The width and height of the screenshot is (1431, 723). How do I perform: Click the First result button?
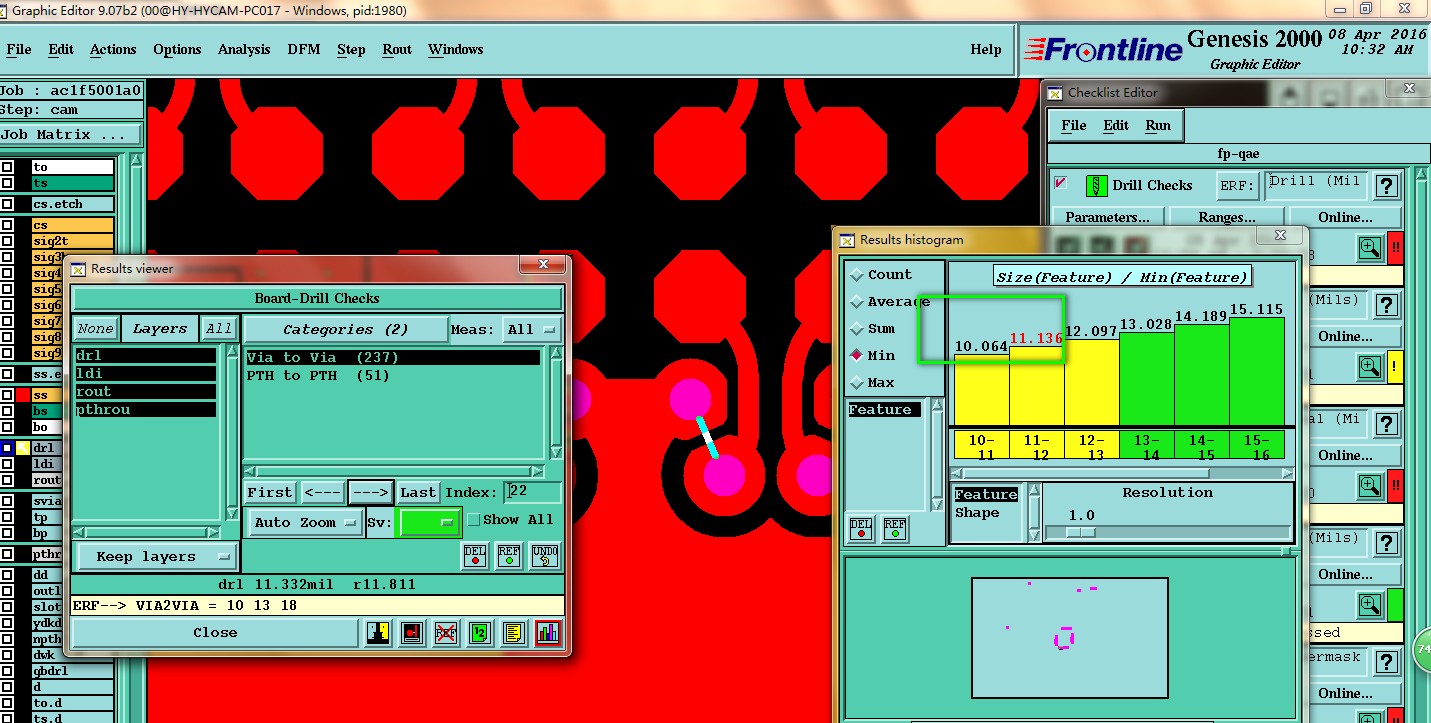[270, 492]
